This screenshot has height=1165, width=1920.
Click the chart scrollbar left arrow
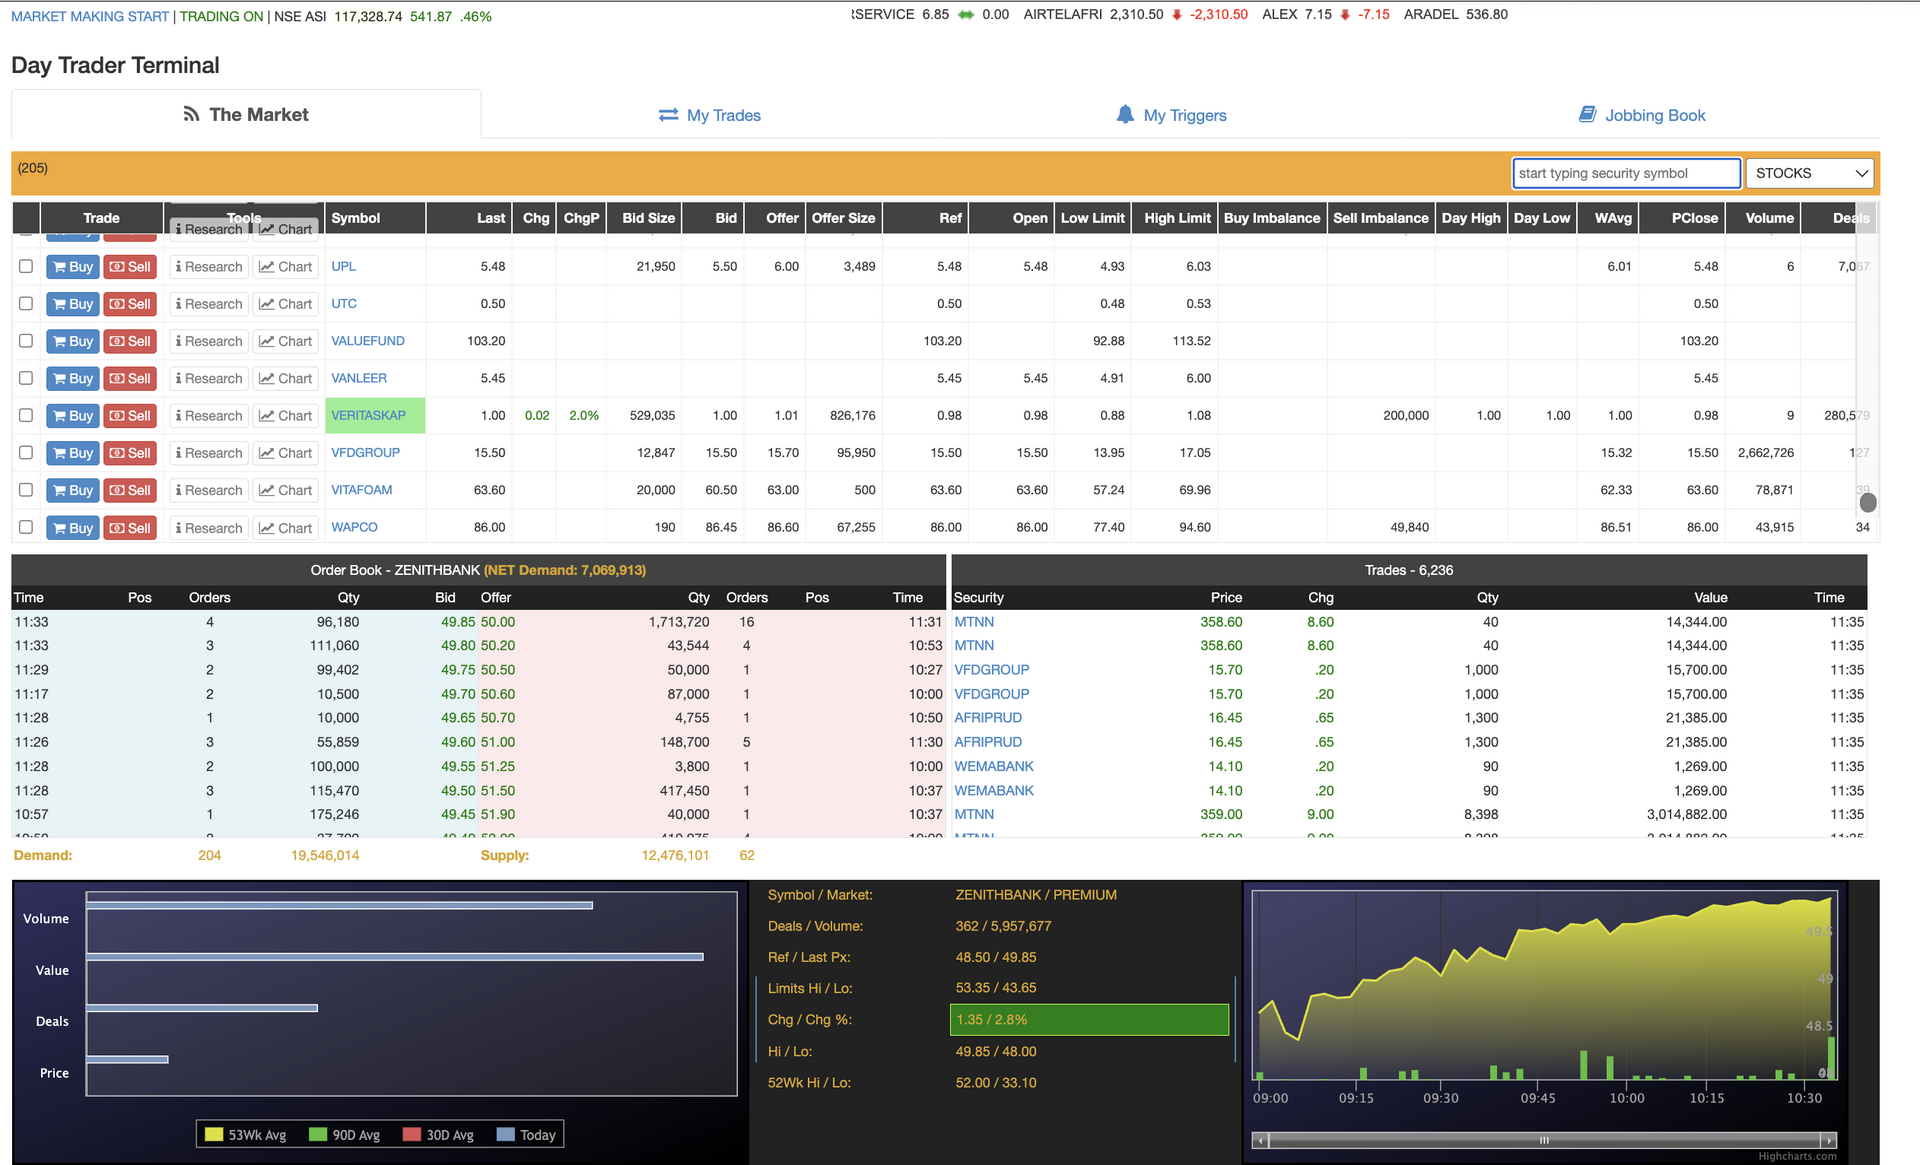coord(1260,1140)
